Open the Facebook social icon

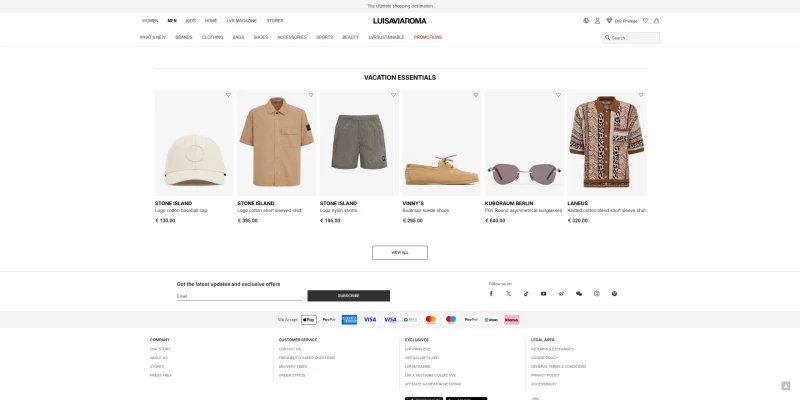(x=491, y=294)
